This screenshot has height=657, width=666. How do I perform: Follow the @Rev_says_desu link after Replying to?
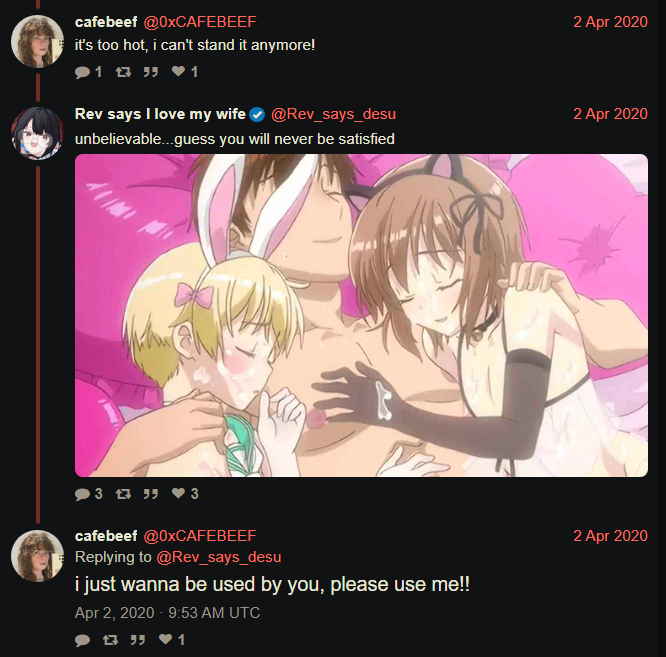click(219, 557)
